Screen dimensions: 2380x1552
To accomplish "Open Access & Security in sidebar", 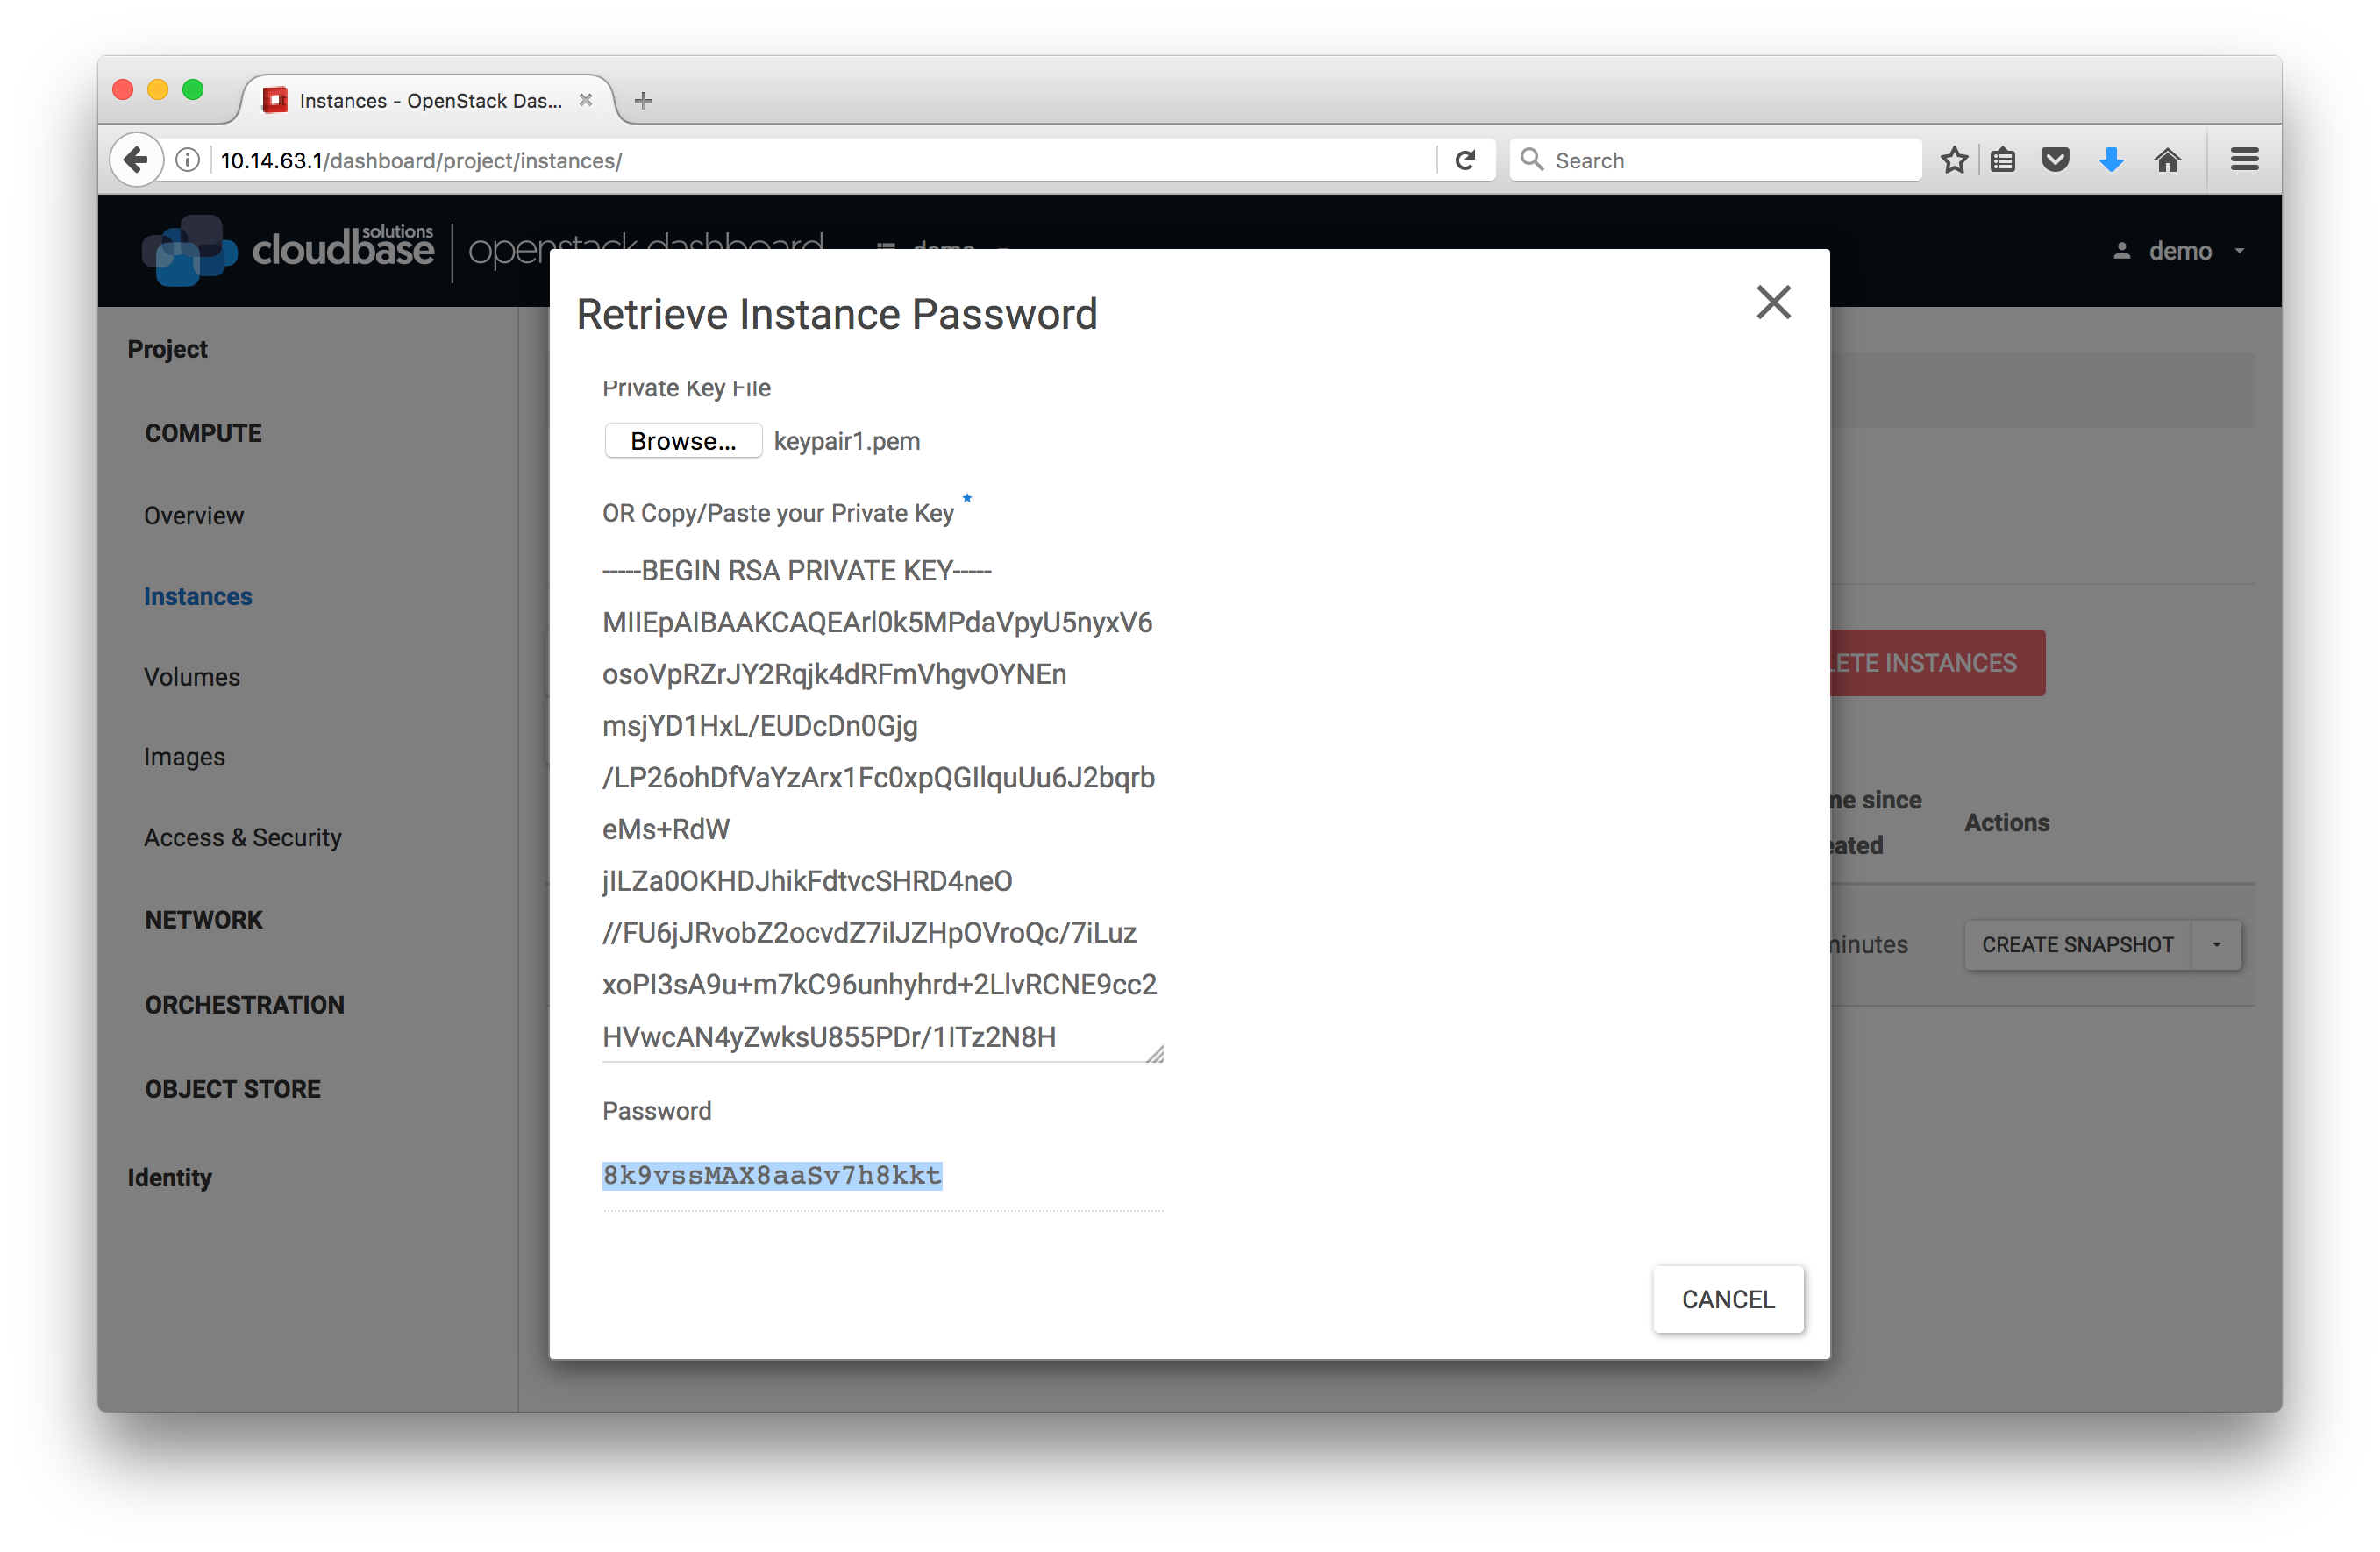I will point(243,837).
